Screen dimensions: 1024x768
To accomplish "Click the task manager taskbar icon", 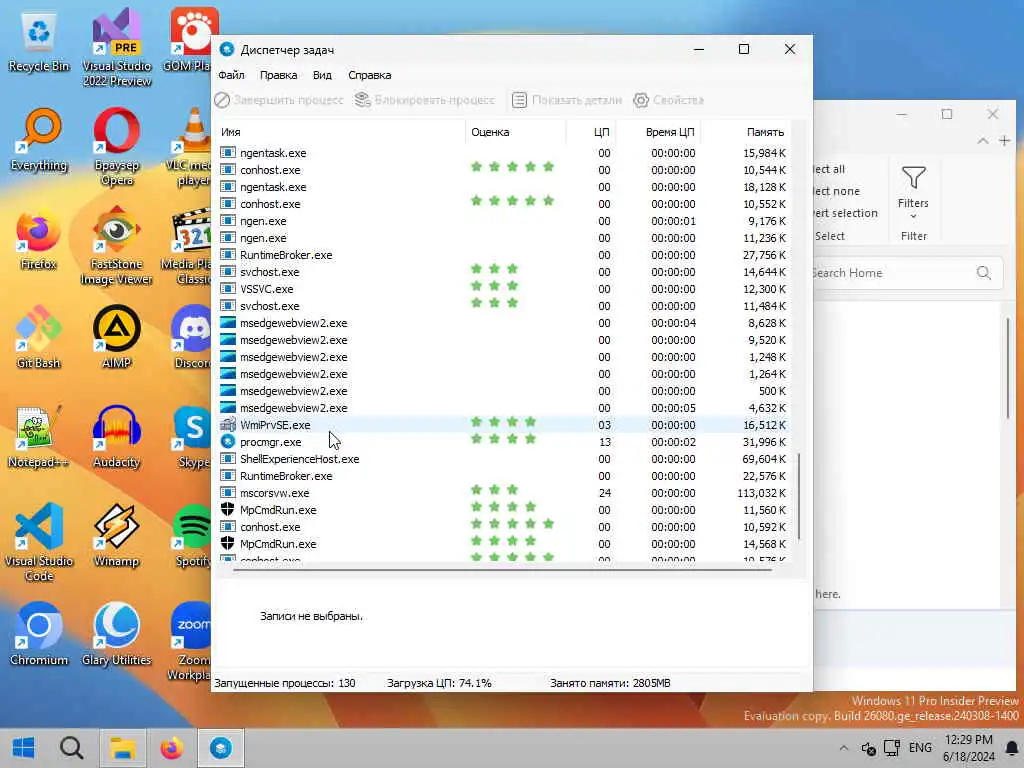I will coord(221,748).
